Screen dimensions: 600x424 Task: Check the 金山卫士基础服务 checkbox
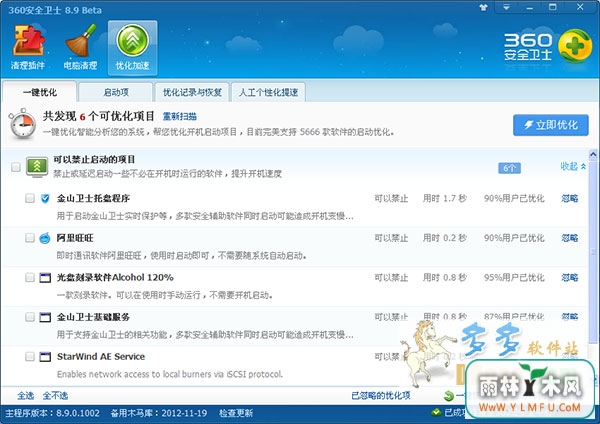click(30, 317)
